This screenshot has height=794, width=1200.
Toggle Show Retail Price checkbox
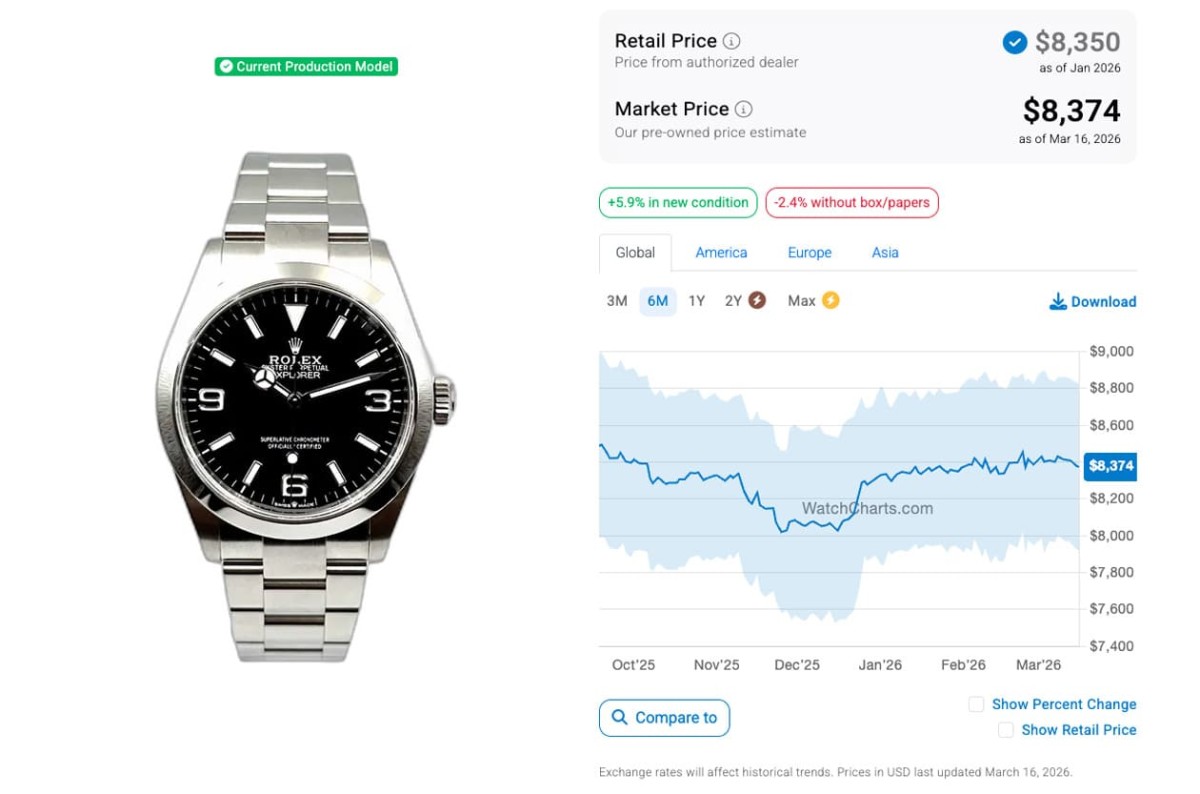click(1005, 730)
